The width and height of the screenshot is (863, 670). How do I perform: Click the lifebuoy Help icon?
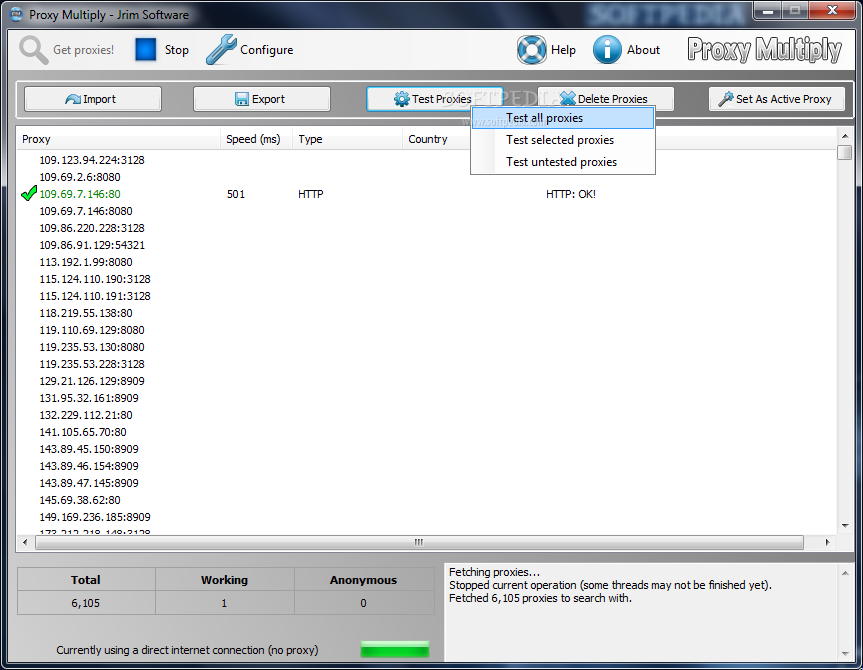click(532, 50)
